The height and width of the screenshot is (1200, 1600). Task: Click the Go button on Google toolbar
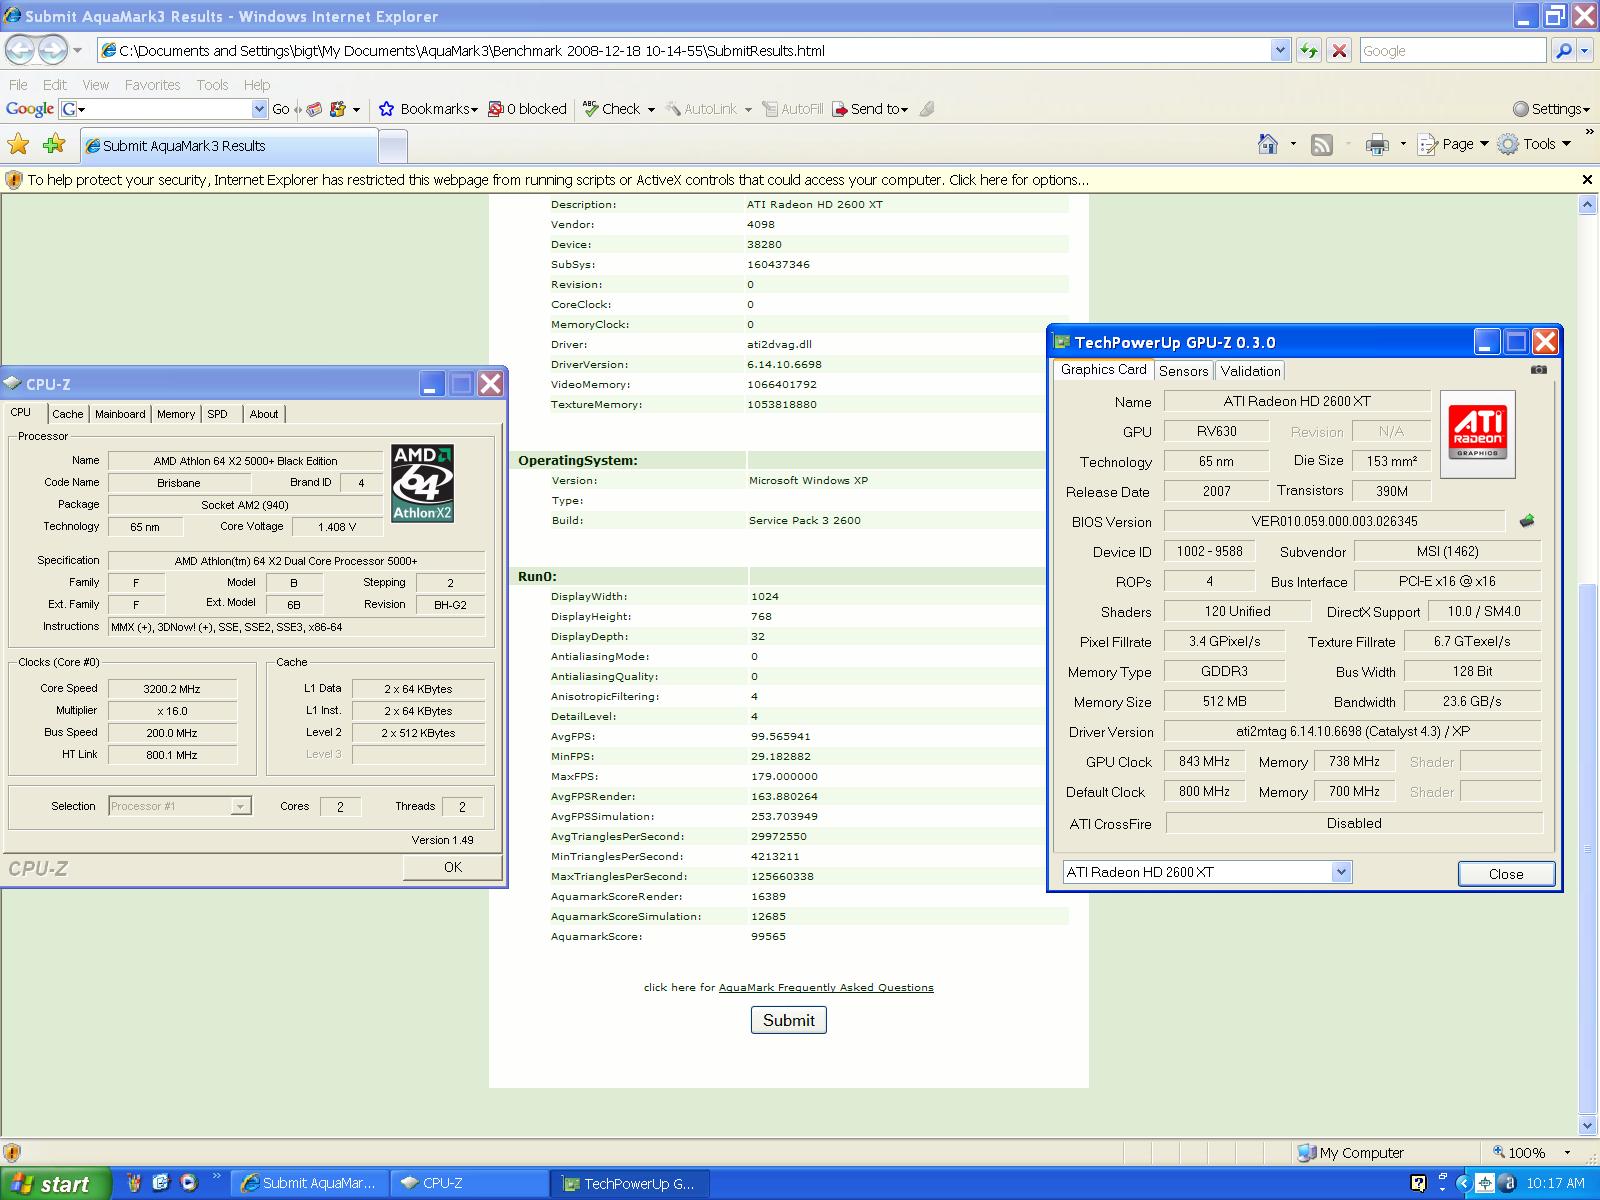point(280,109)
